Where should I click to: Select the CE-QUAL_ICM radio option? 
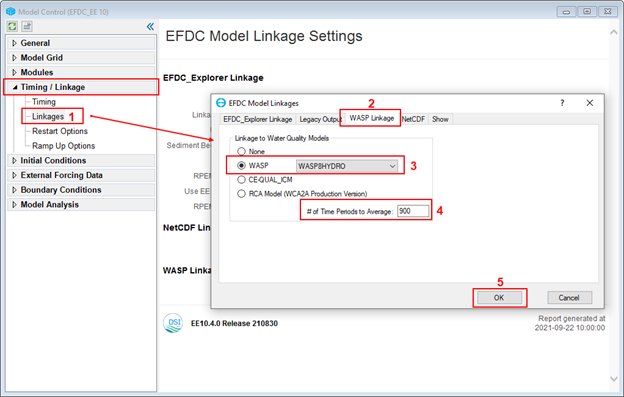241,180
